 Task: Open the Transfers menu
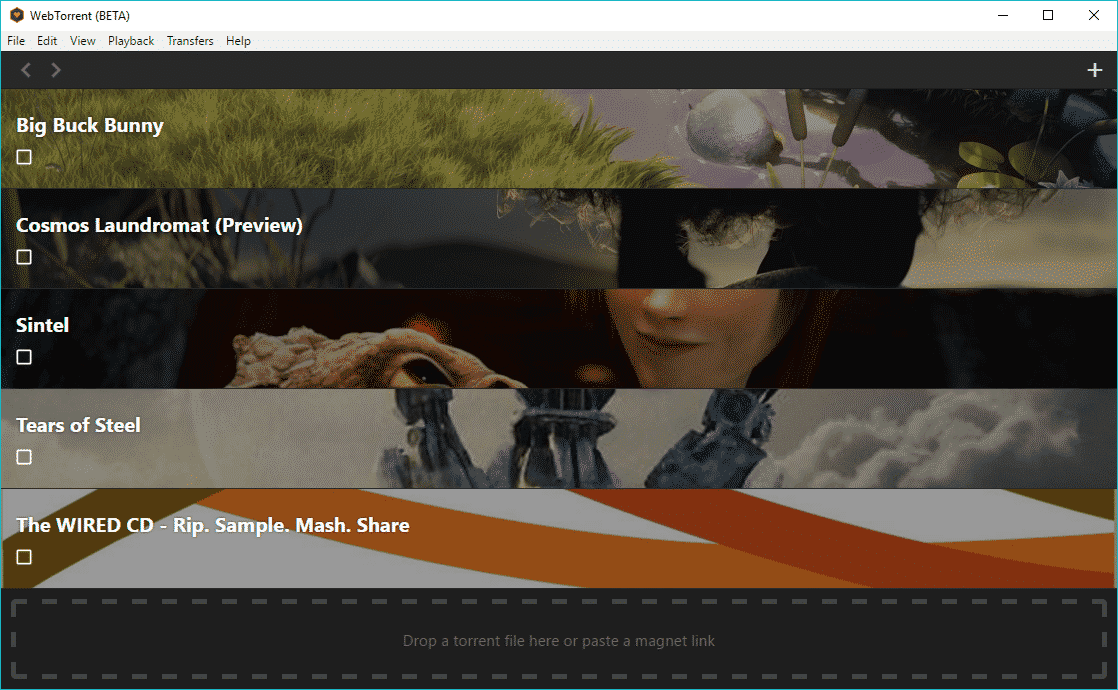pyautogui.click(x=190, y=41)
